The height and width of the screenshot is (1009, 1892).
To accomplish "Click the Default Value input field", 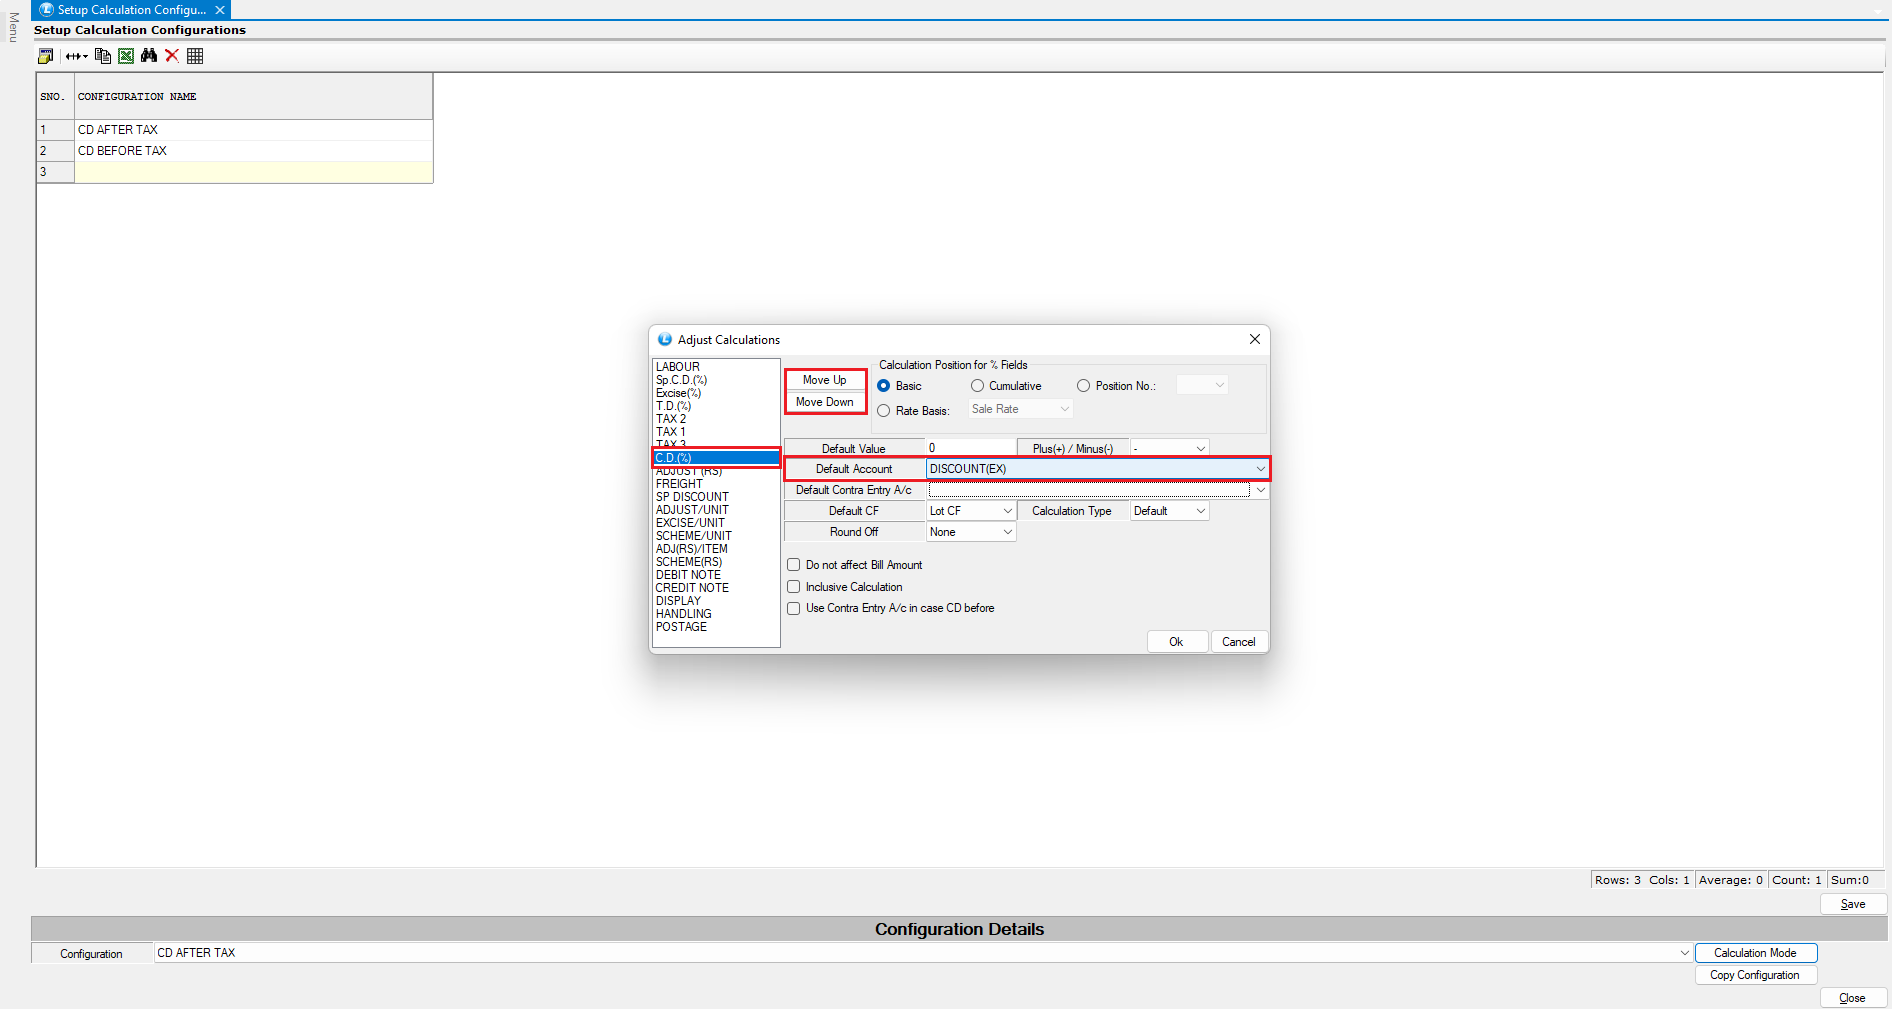I will (x=970, y=448).
